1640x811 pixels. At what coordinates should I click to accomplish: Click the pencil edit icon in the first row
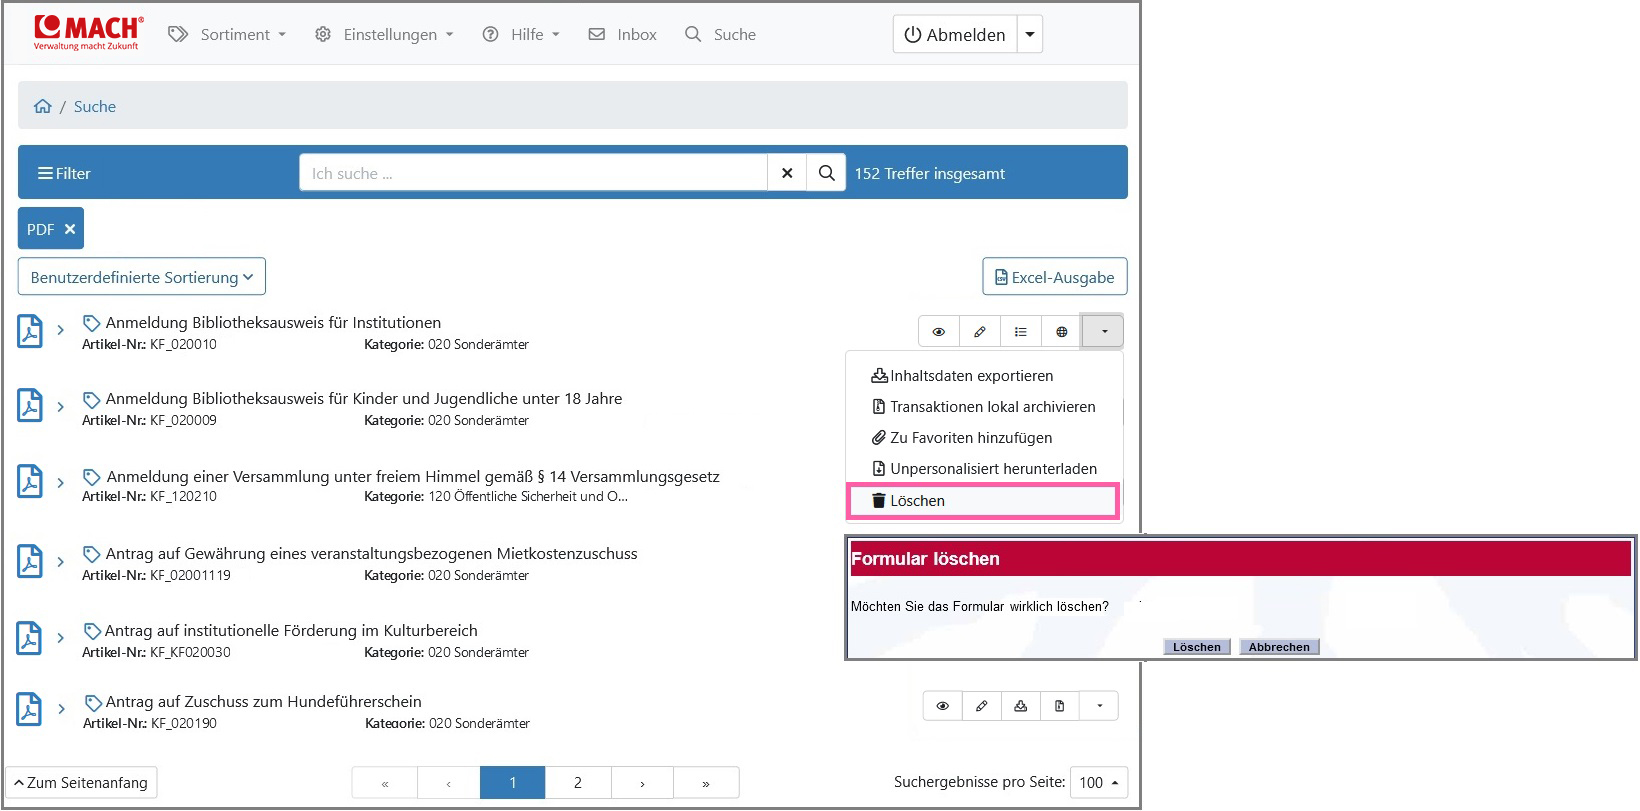click(980, 332)
